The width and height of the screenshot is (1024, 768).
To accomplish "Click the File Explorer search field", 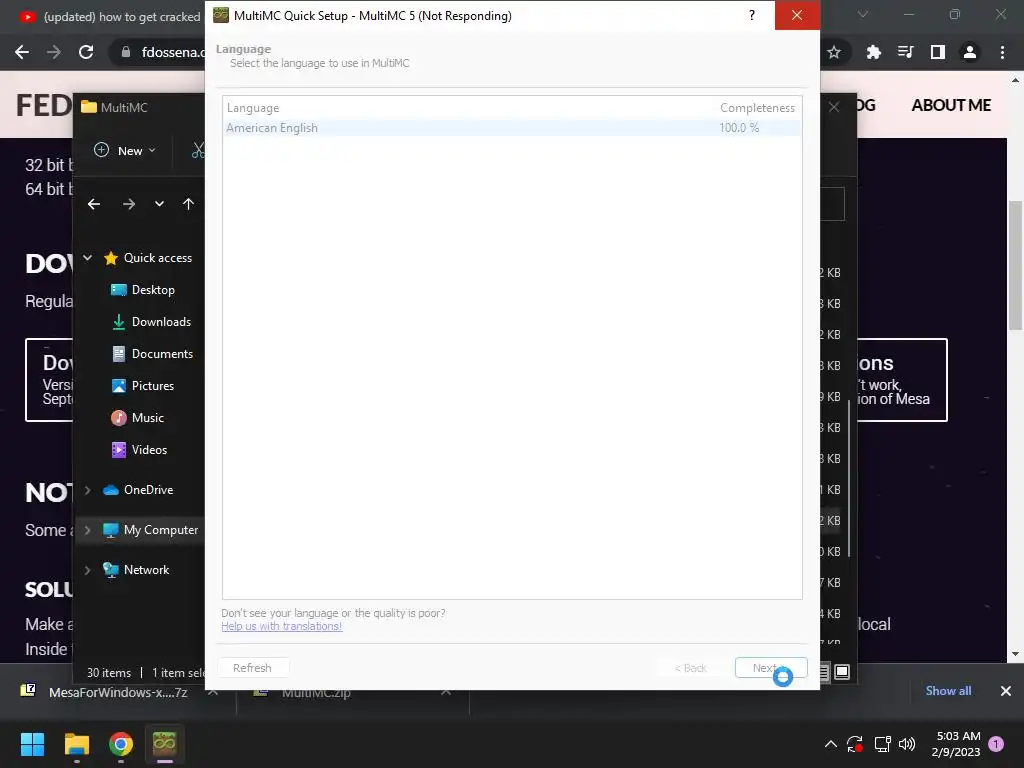I will 833,204.
